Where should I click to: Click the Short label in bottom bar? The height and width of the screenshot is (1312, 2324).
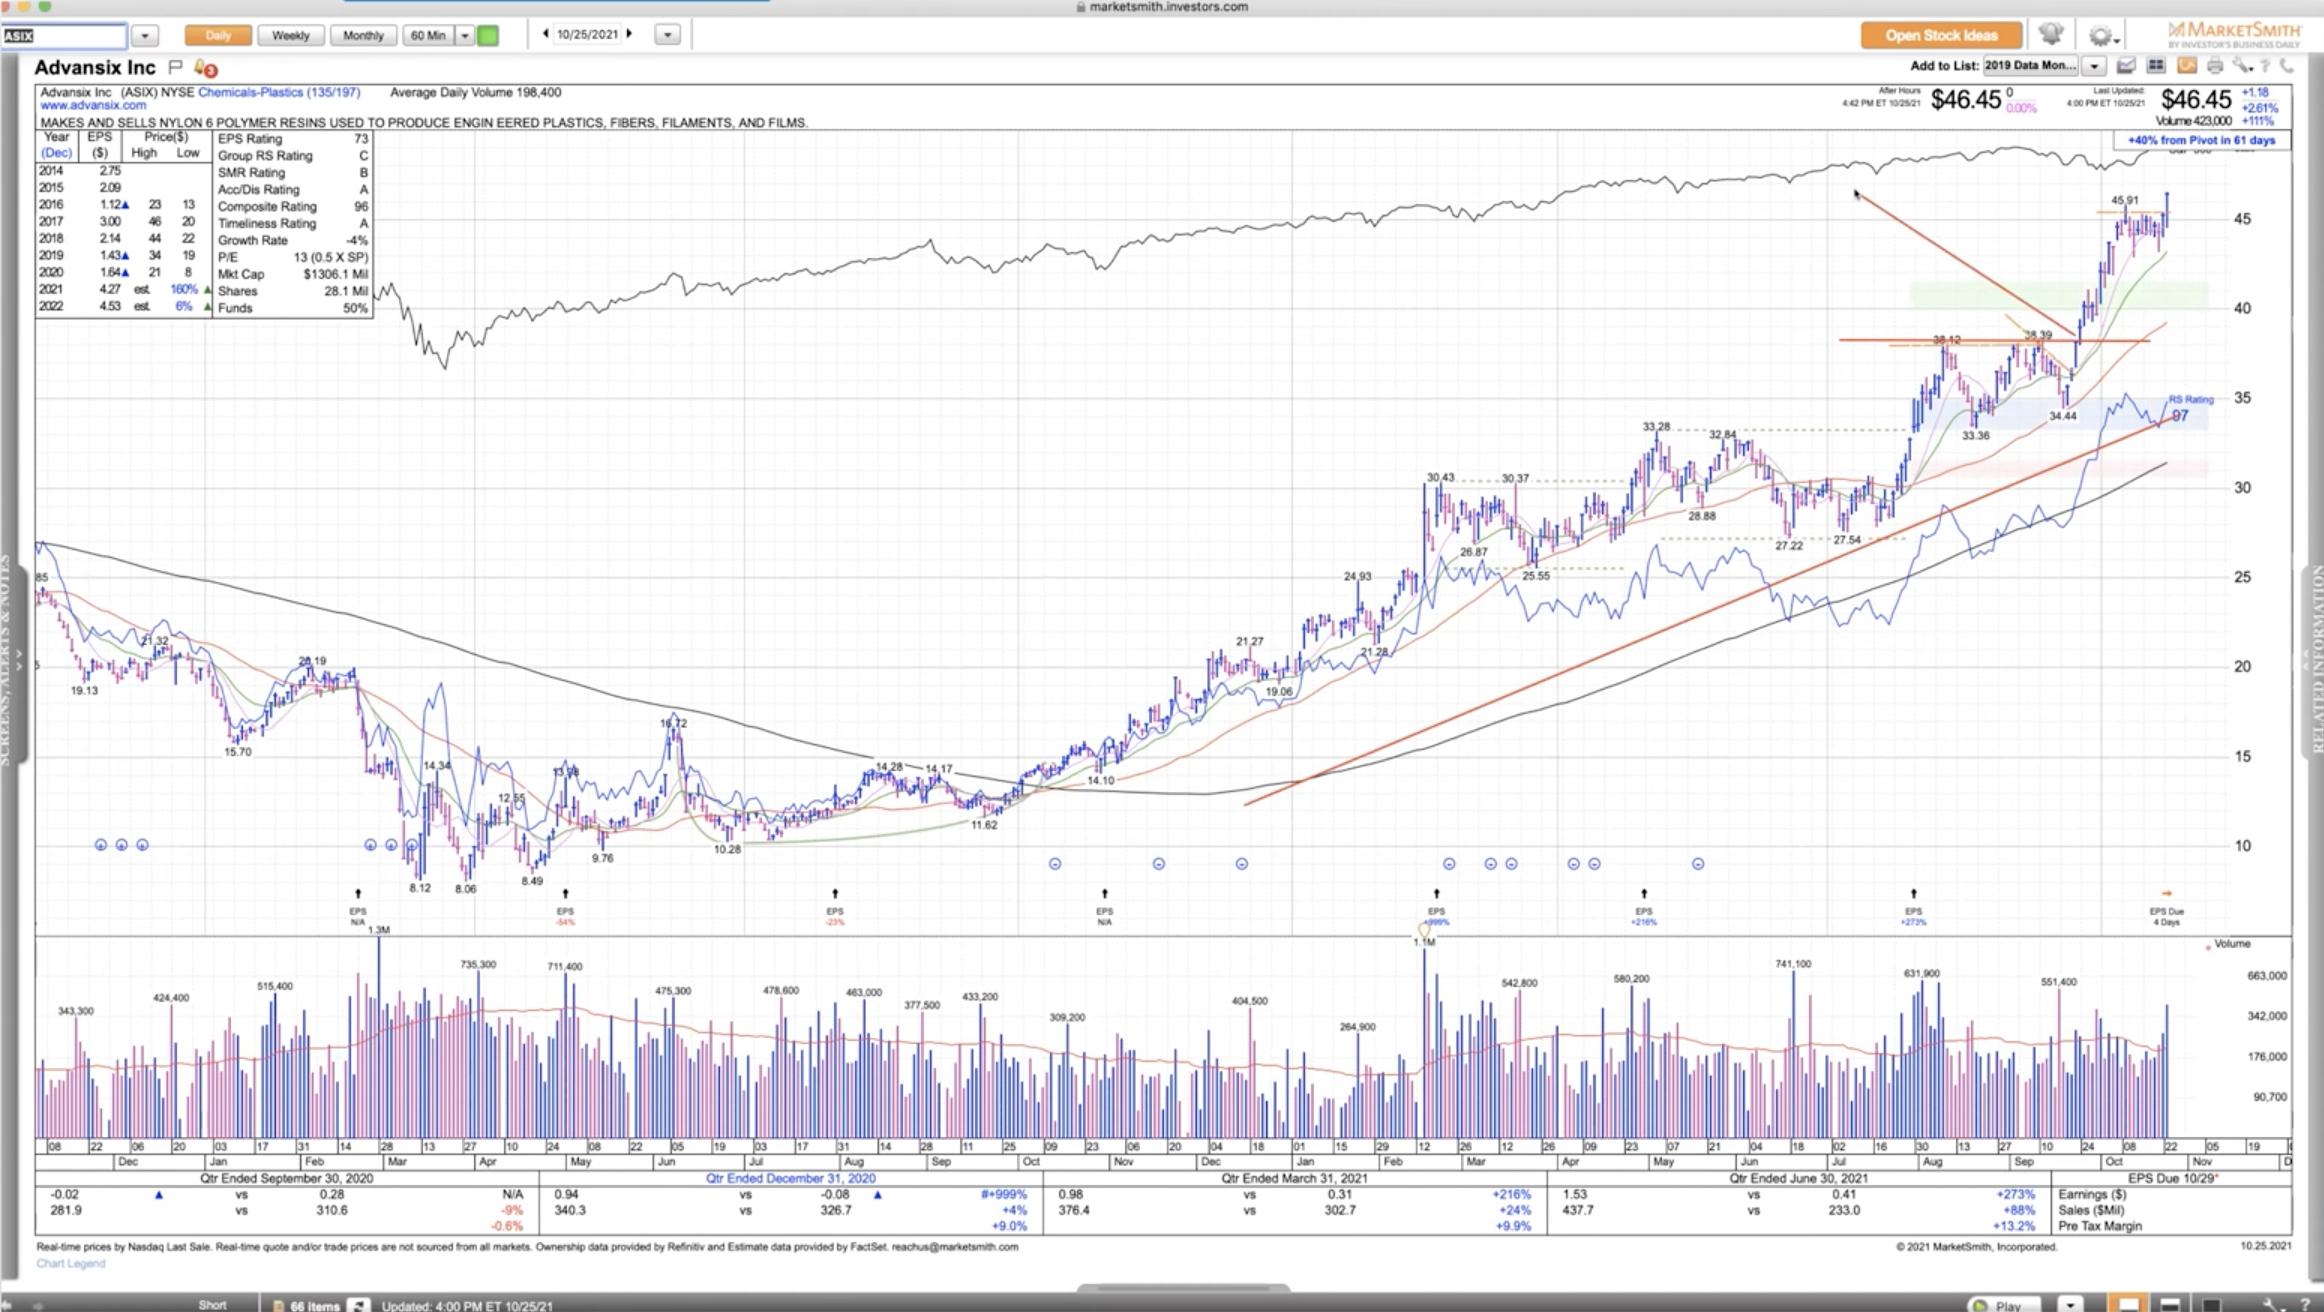point(212,1304)
